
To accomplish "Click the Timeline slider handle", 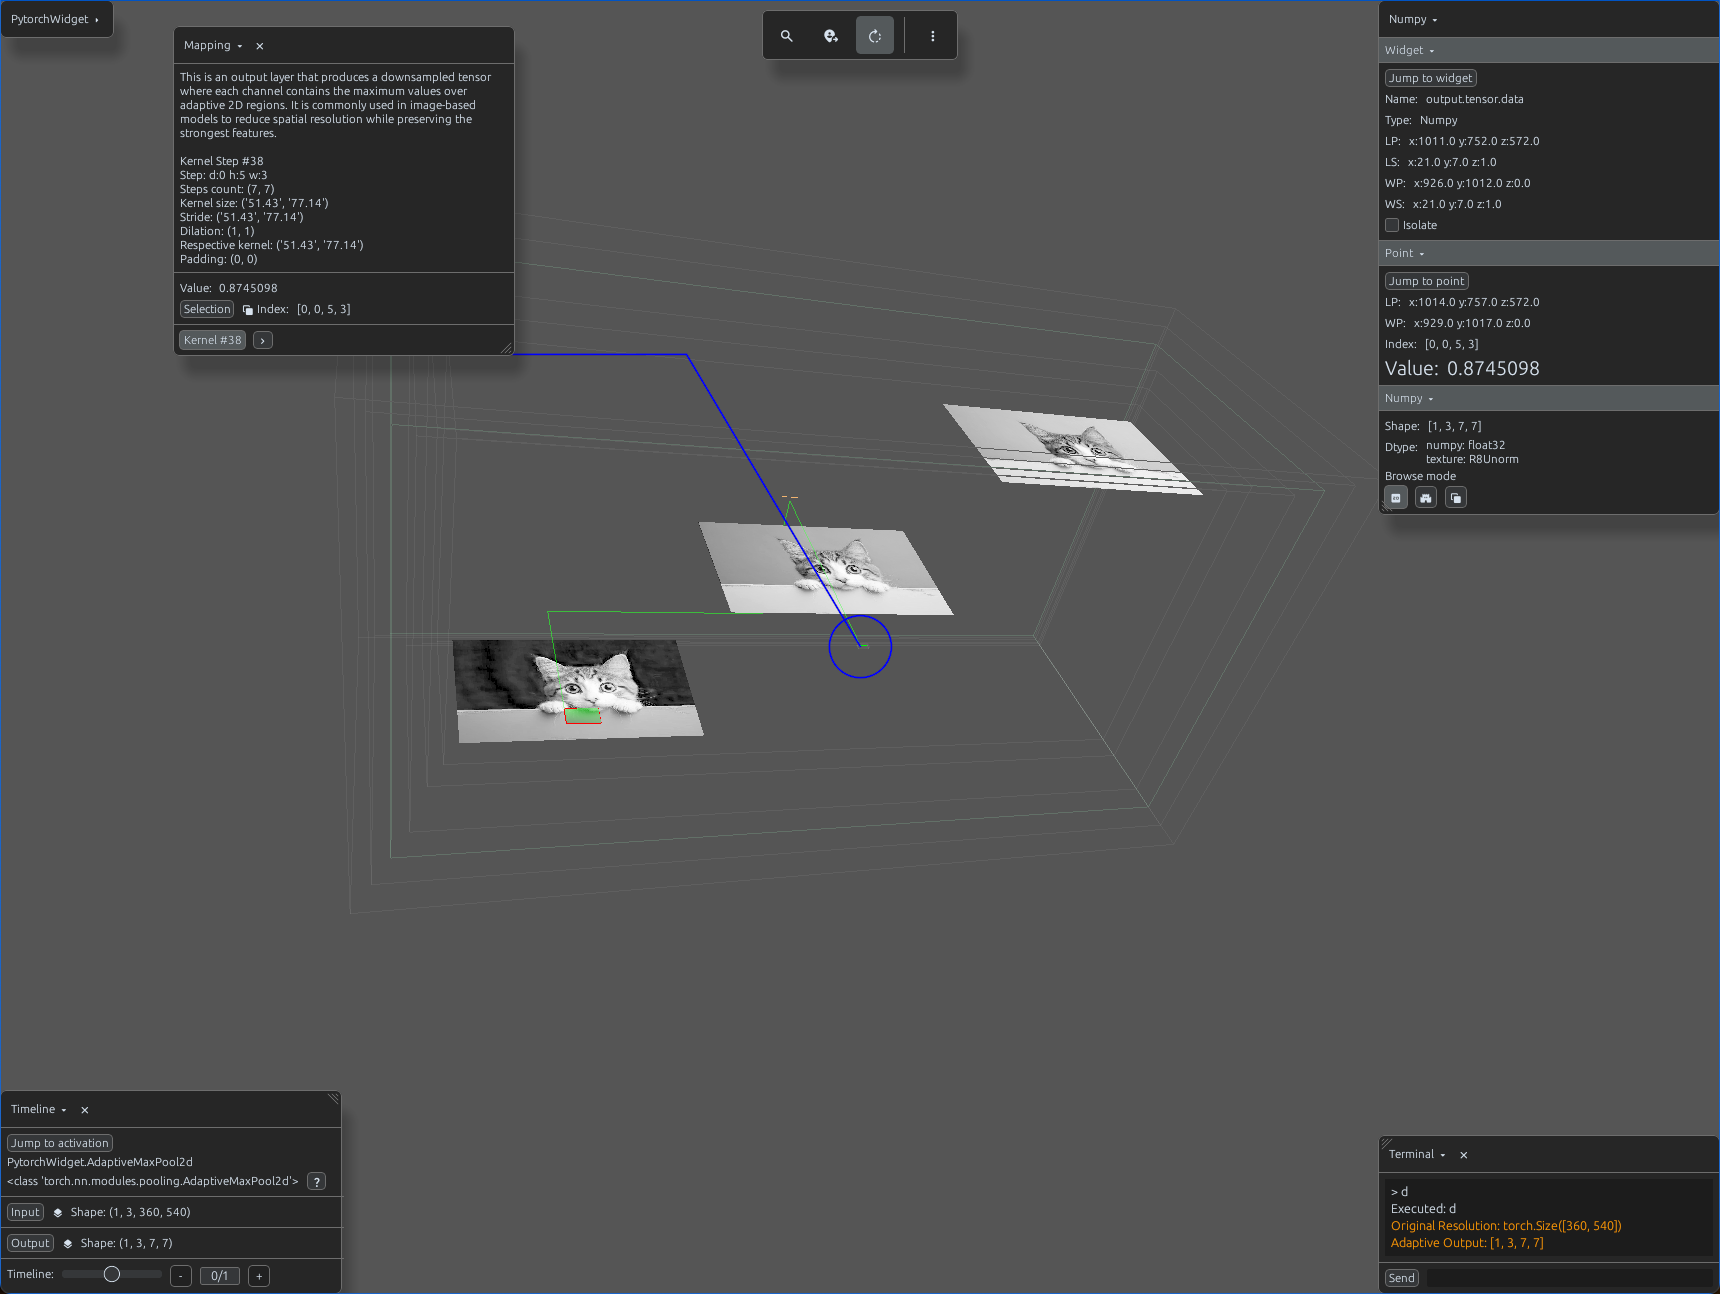I will [112, 1274].
